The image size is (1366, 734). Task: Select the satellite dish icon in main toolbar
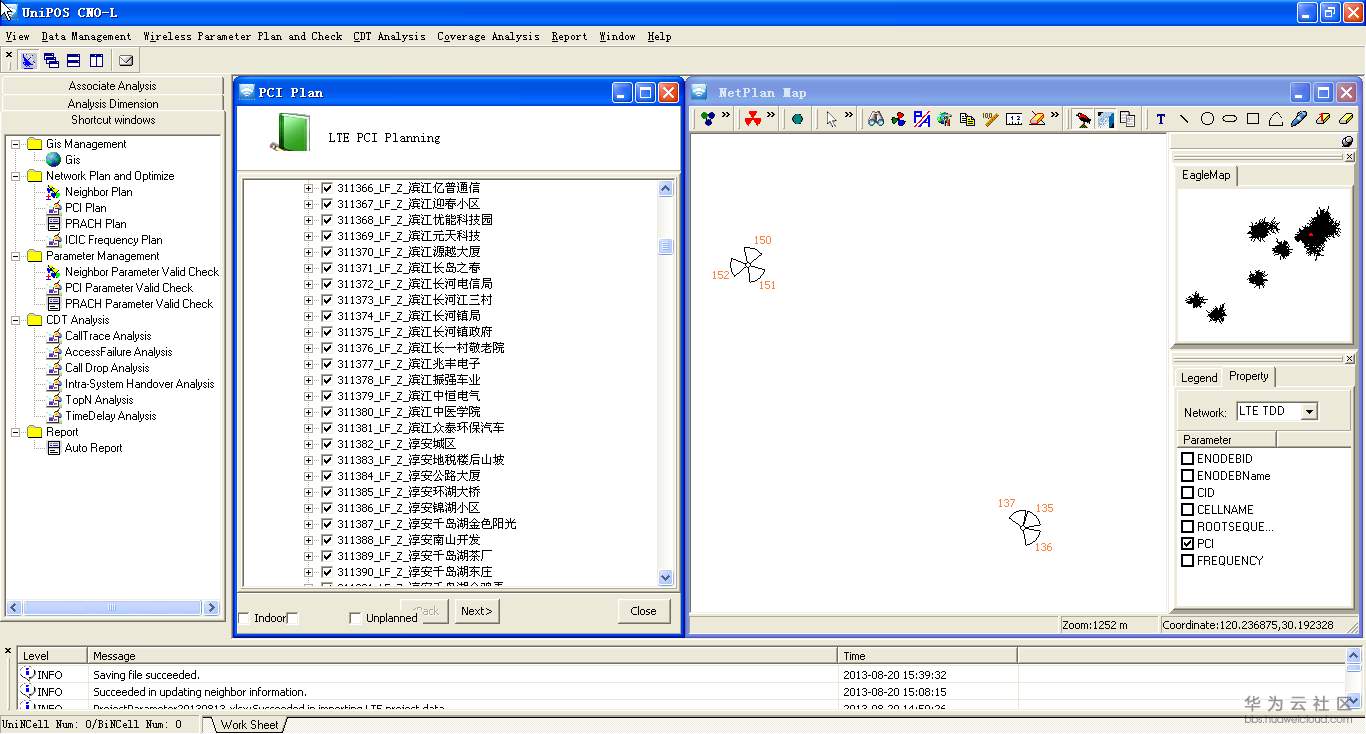pos(28,60)
